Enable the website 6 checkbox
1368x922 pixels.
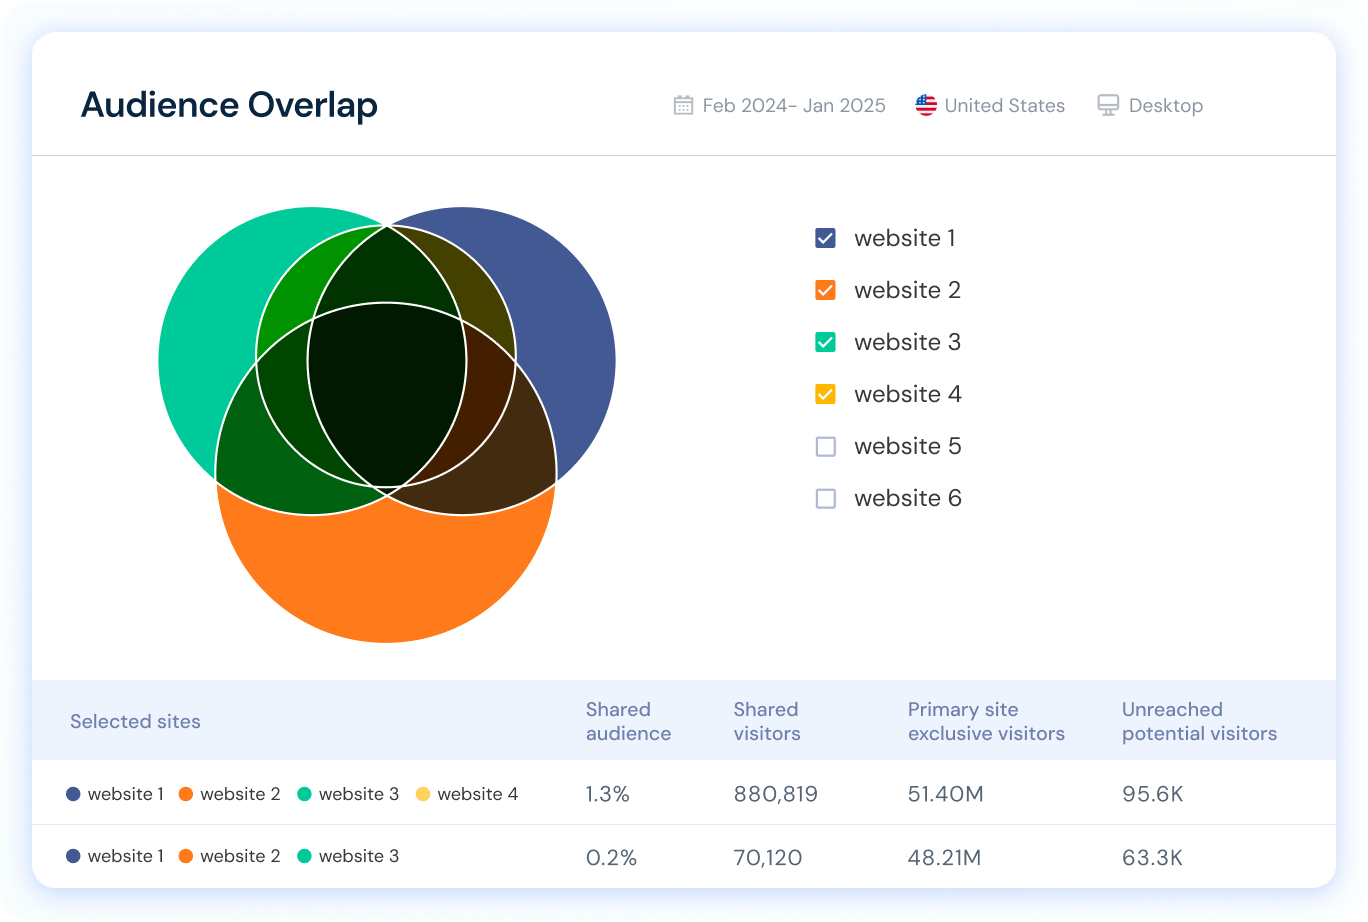(x=825, y=498)
